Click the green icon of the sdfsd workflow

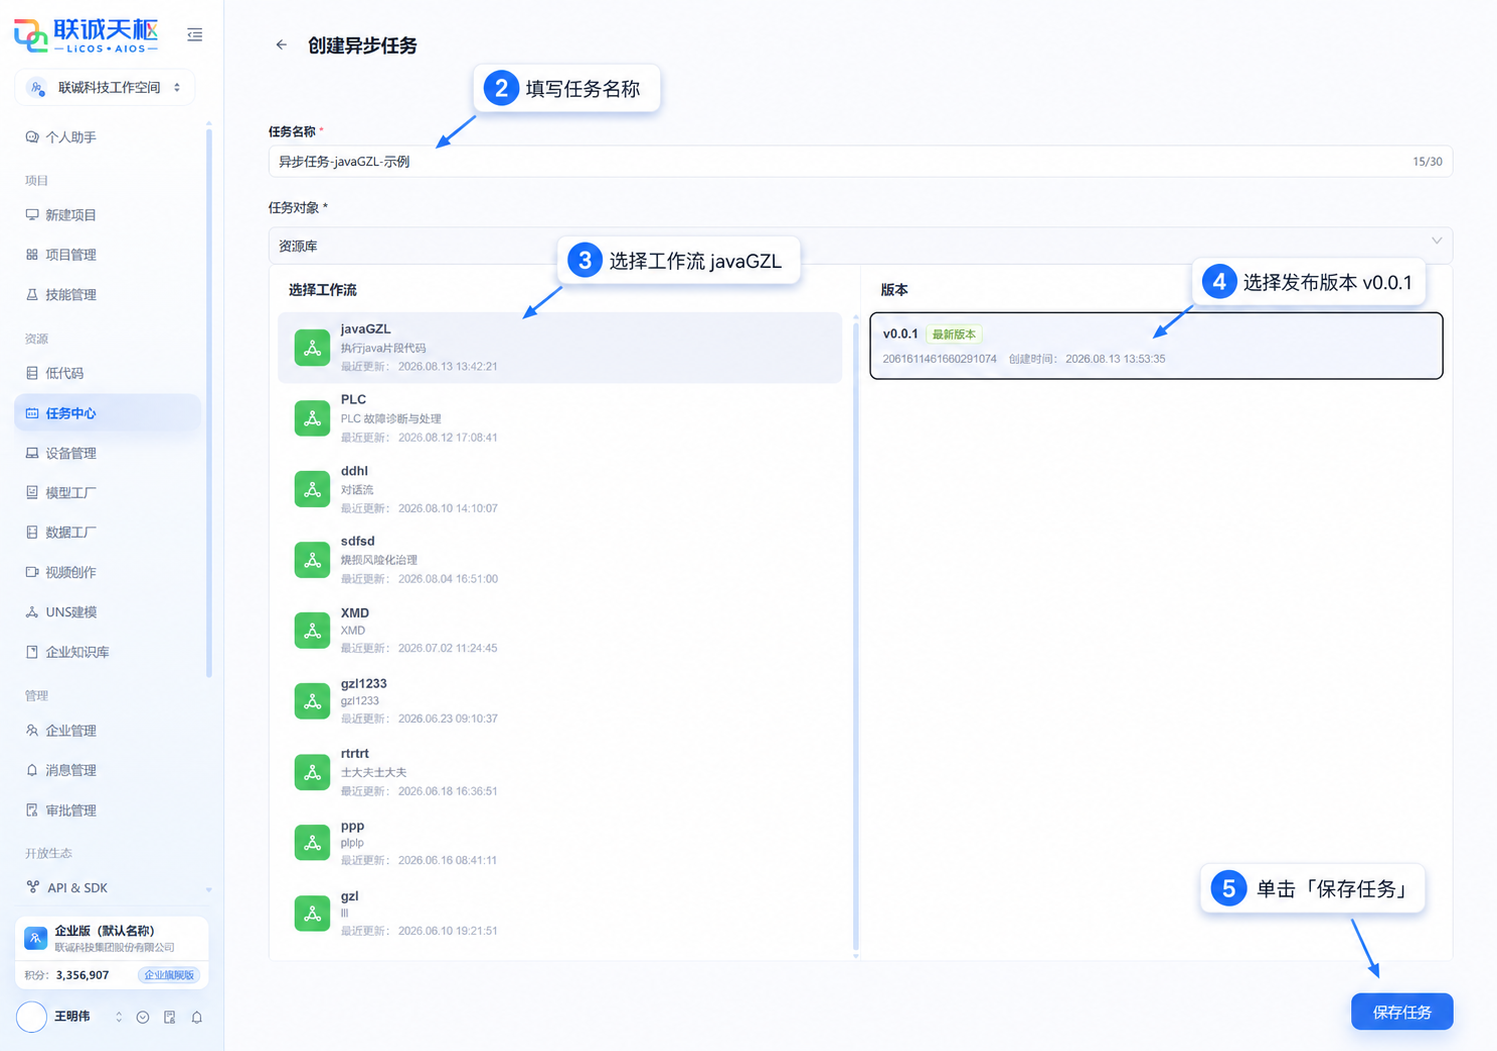coord(312,560)
